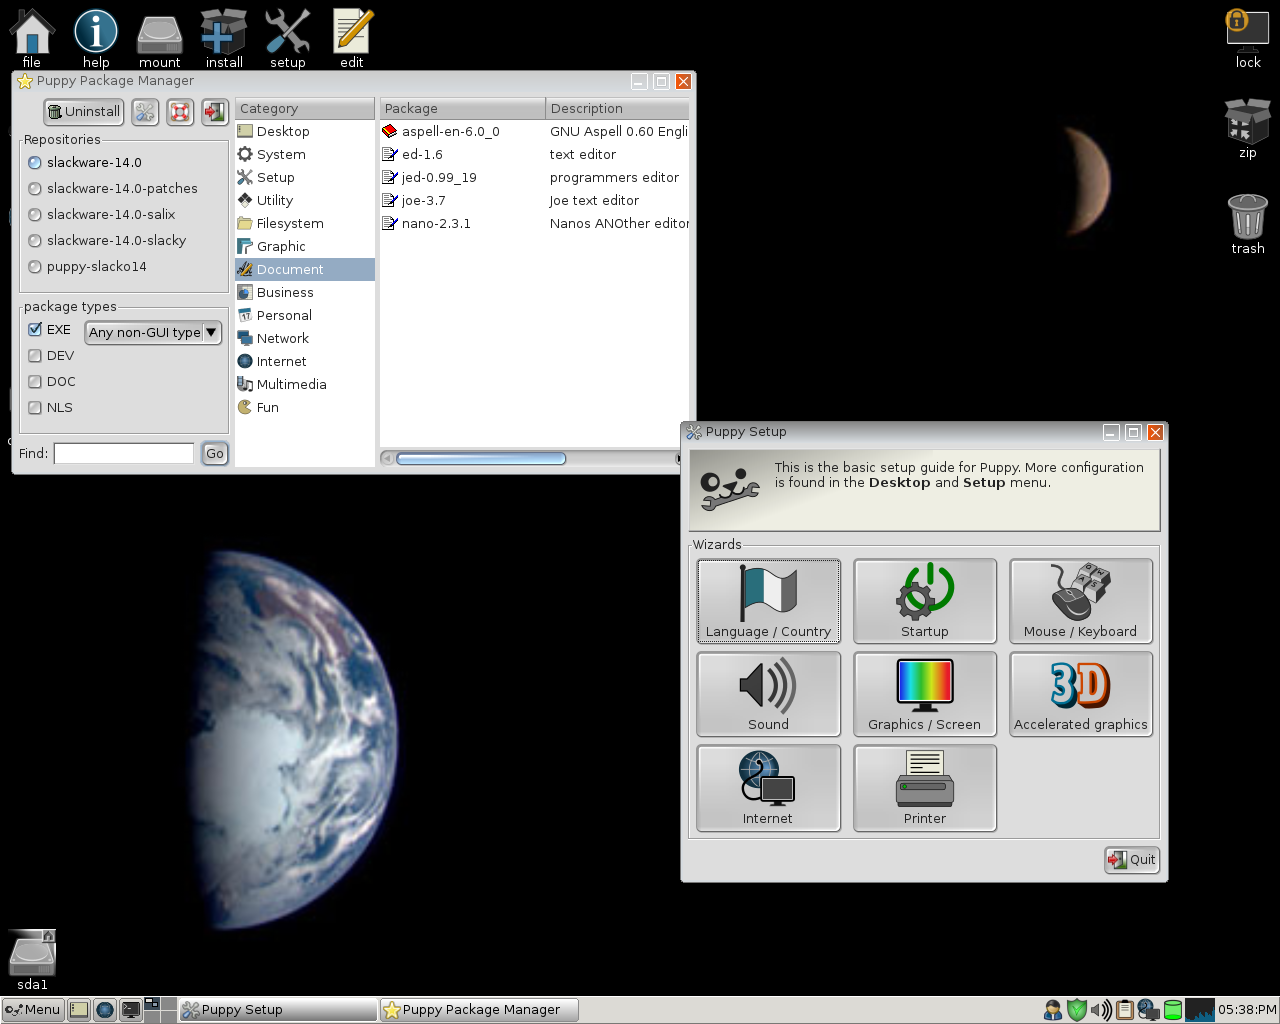Open the Menu button on taskbar

tap(33, 1010)
